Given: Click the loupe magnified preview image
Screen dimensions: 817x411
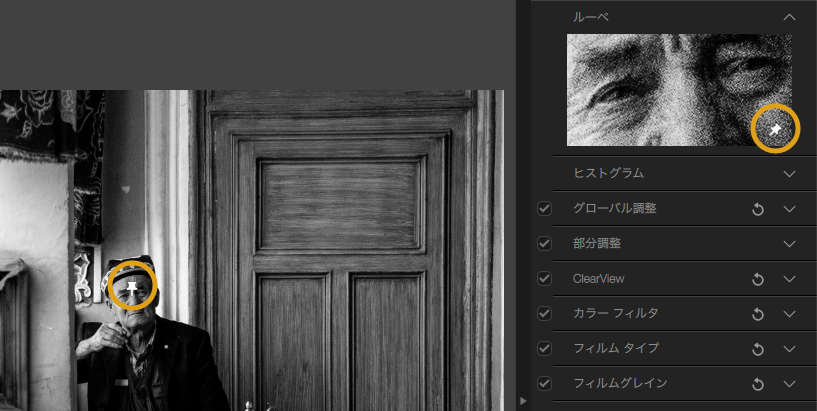Looking at the screenshot, I should pos(679,90).
